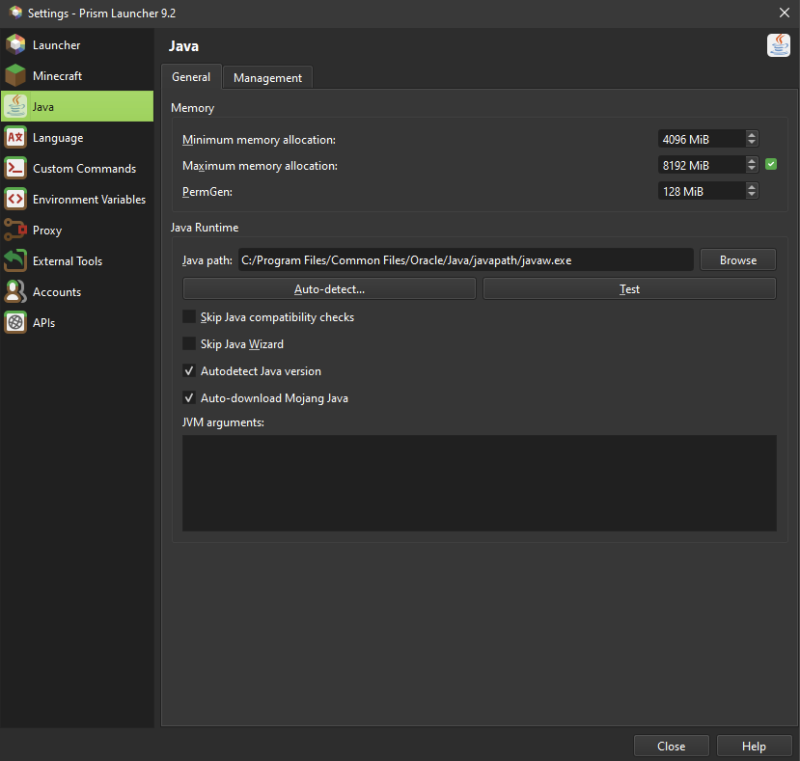This screenshot has width=800, height=761.
Task: Switch to the General tab
Action: click(191, 77)
